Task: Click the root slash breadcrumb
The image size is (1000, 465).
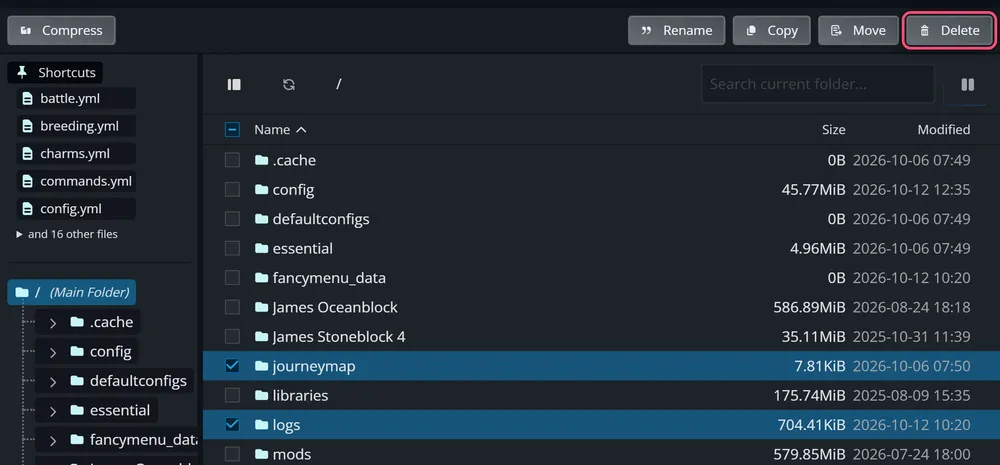Action: [339, 84]
